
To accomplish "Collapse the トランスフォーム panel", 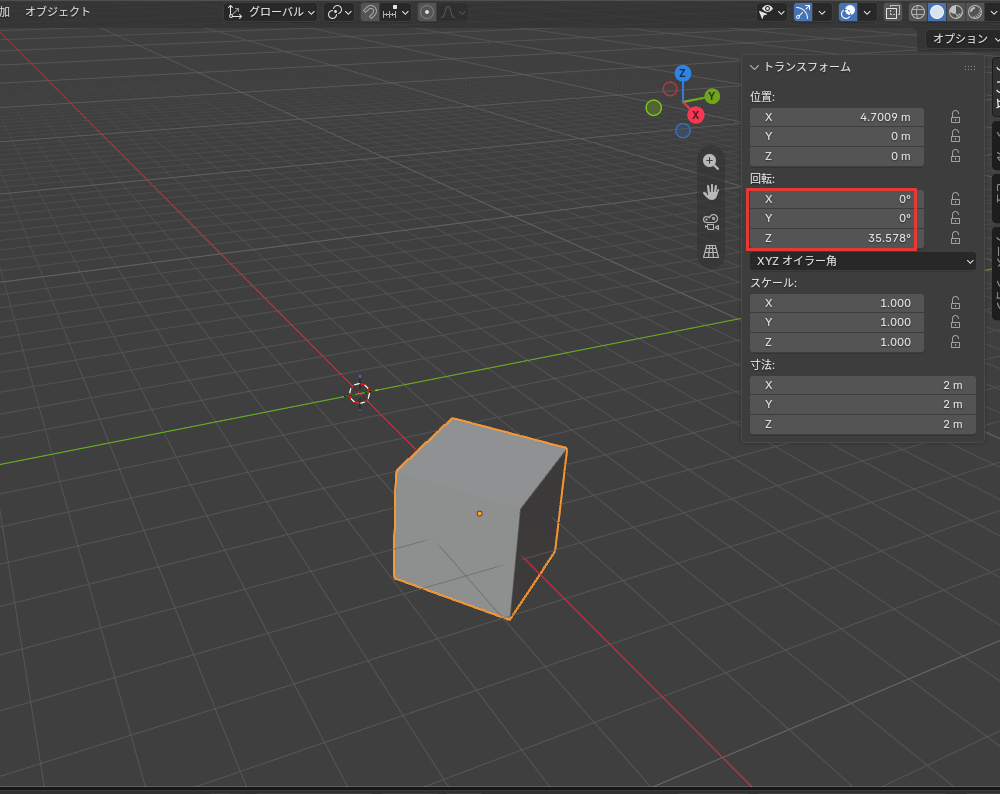I will (754, 67).
